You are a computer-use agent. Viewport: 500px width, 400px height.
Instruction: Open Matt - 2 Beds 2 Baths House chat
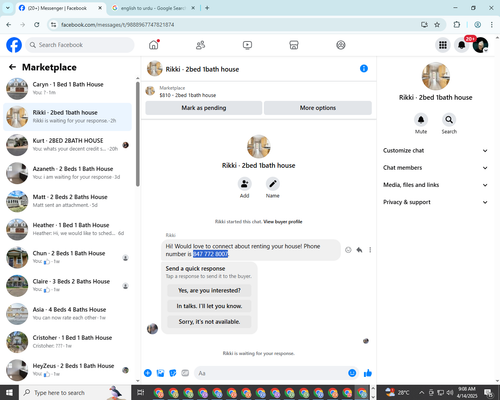pyautogui.click(x=68, y=201)
